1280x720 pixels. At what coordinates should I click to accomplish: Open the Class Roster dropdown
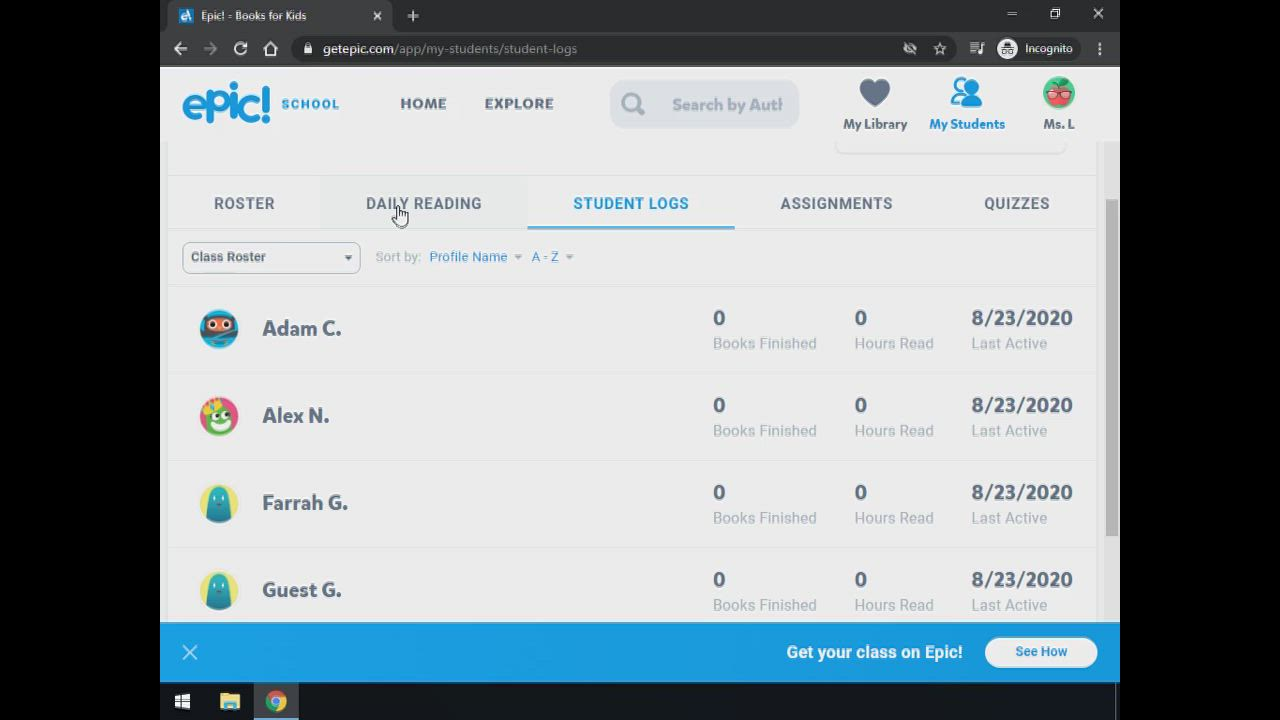[x=271, y=257]
